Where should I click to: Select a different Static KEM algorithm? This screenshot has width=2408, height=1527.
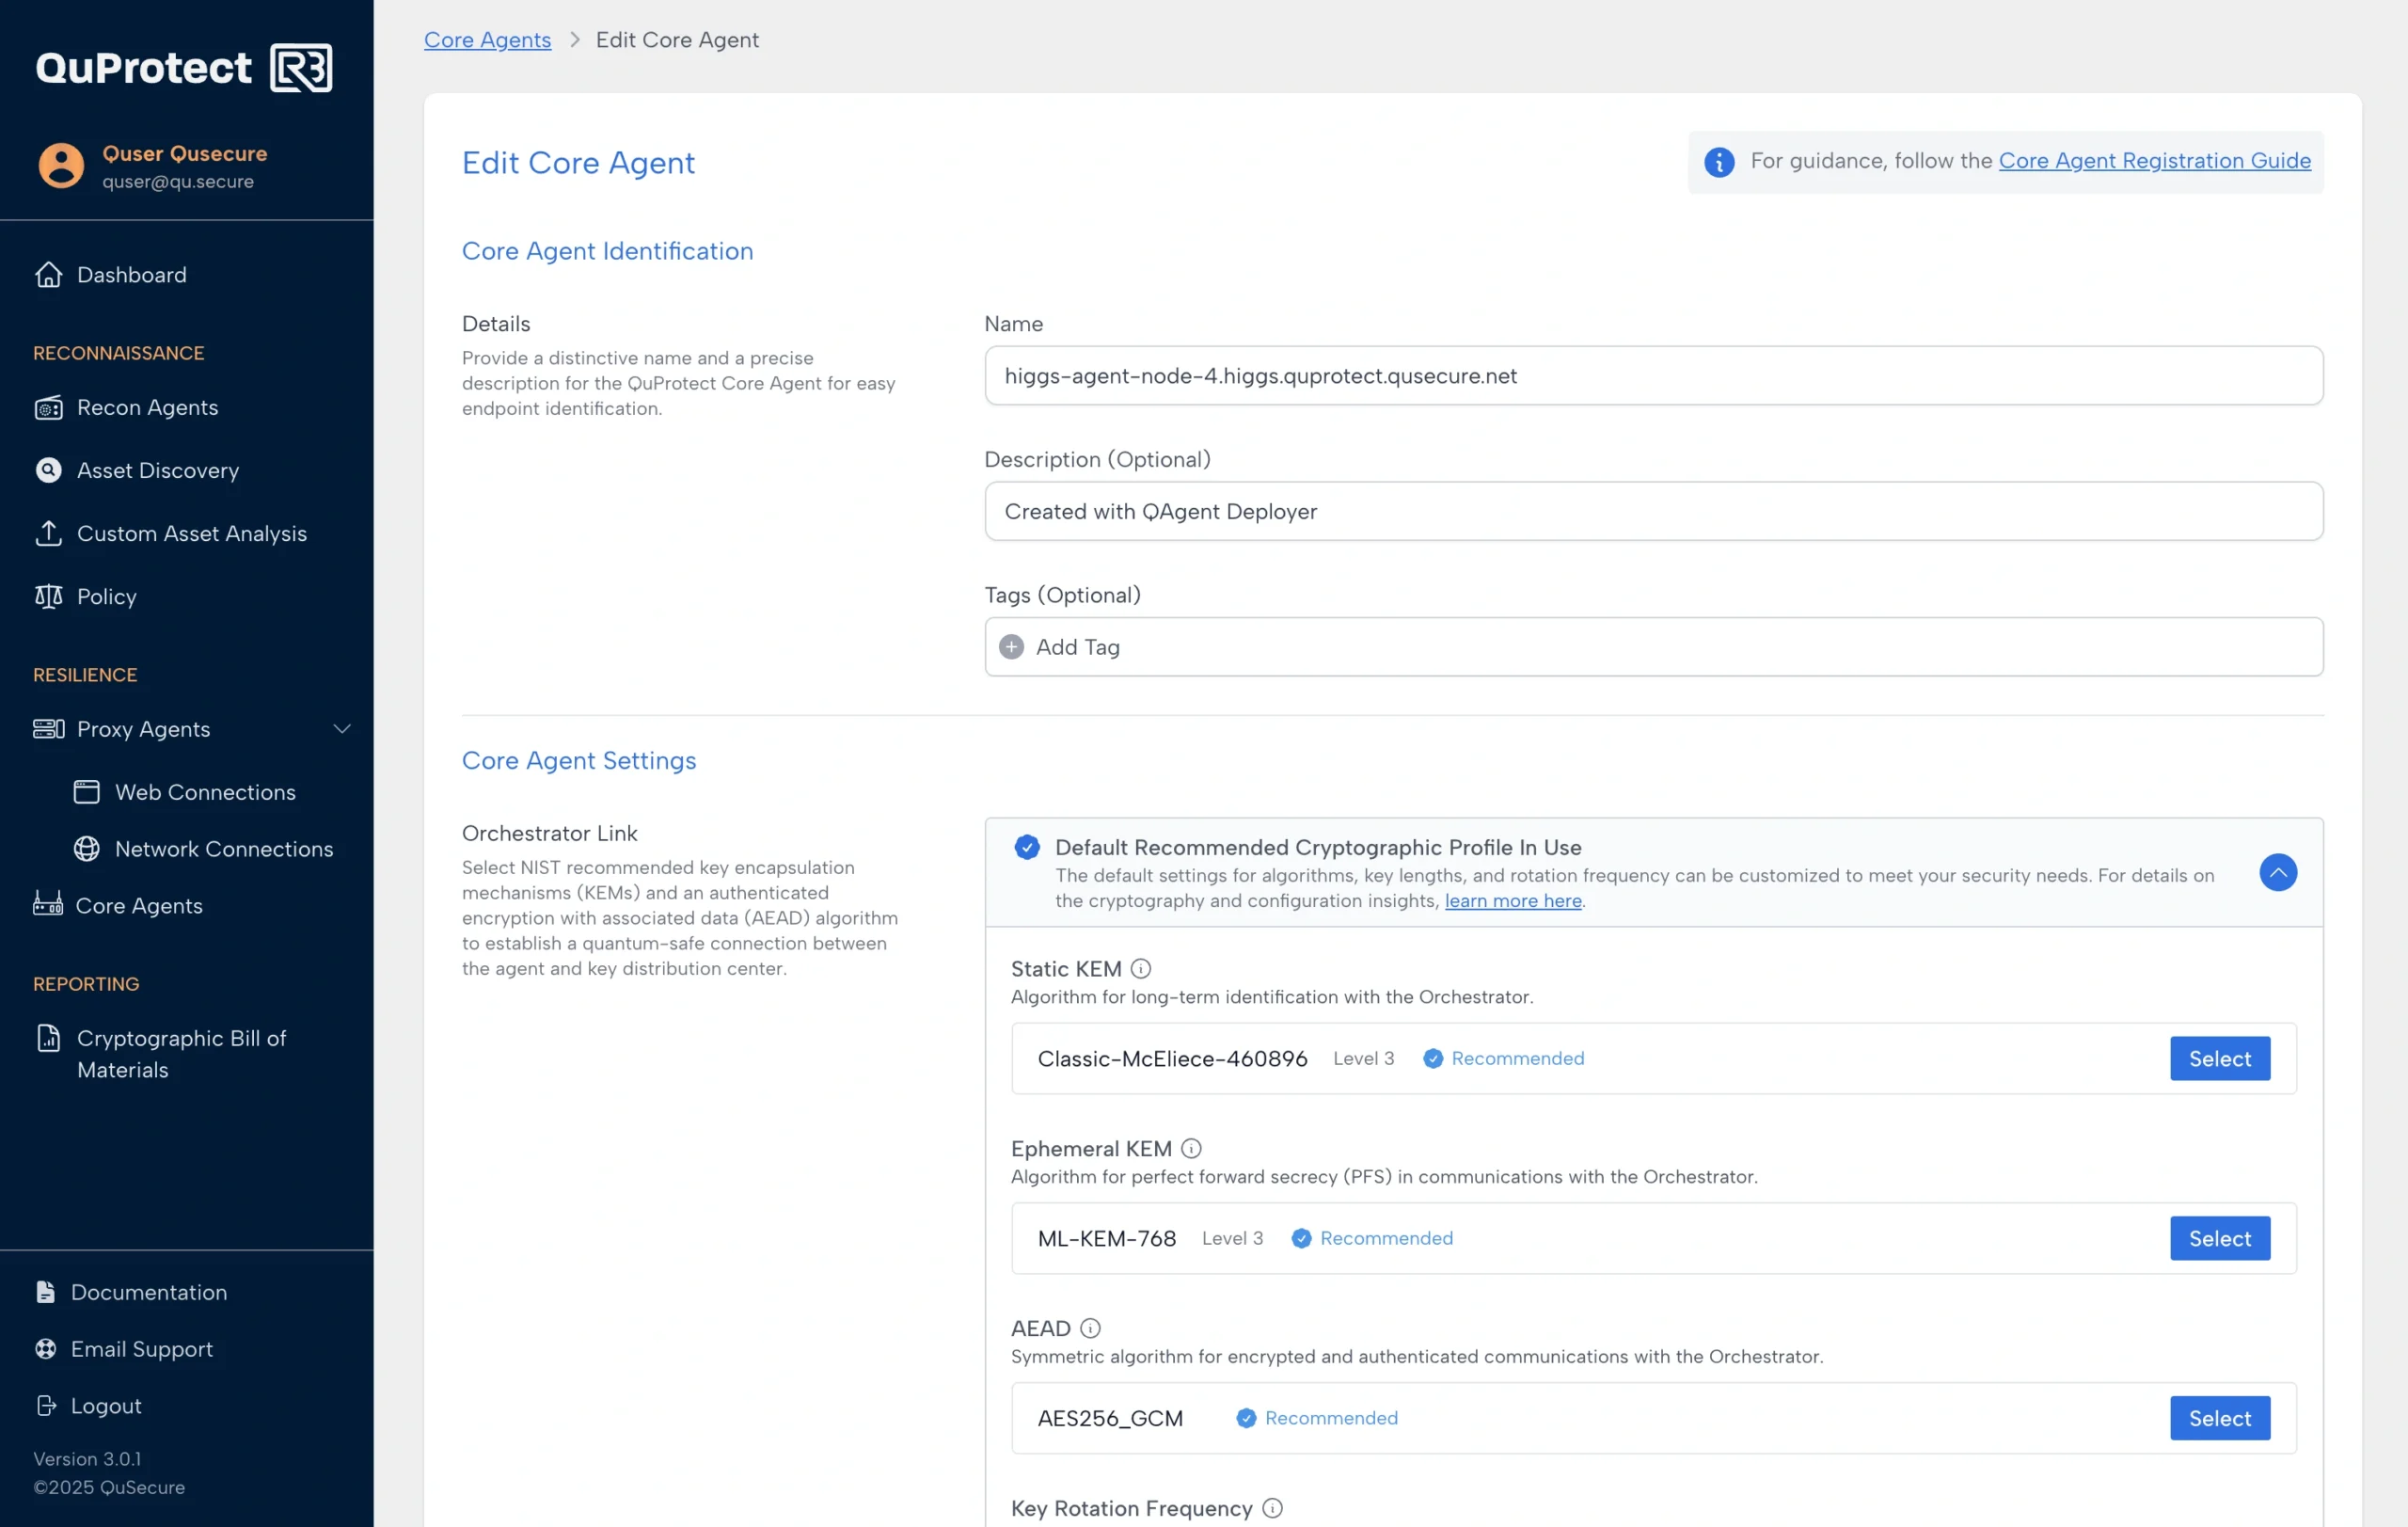pos(2219,1058)
